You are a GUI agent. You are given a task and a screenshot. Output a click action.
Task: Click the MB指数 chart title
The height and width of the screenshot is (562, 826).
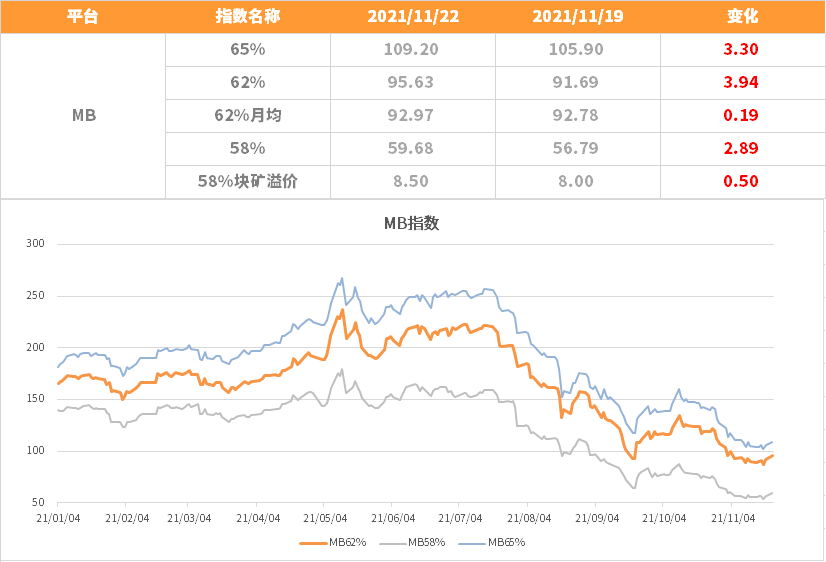pos(411,224)
